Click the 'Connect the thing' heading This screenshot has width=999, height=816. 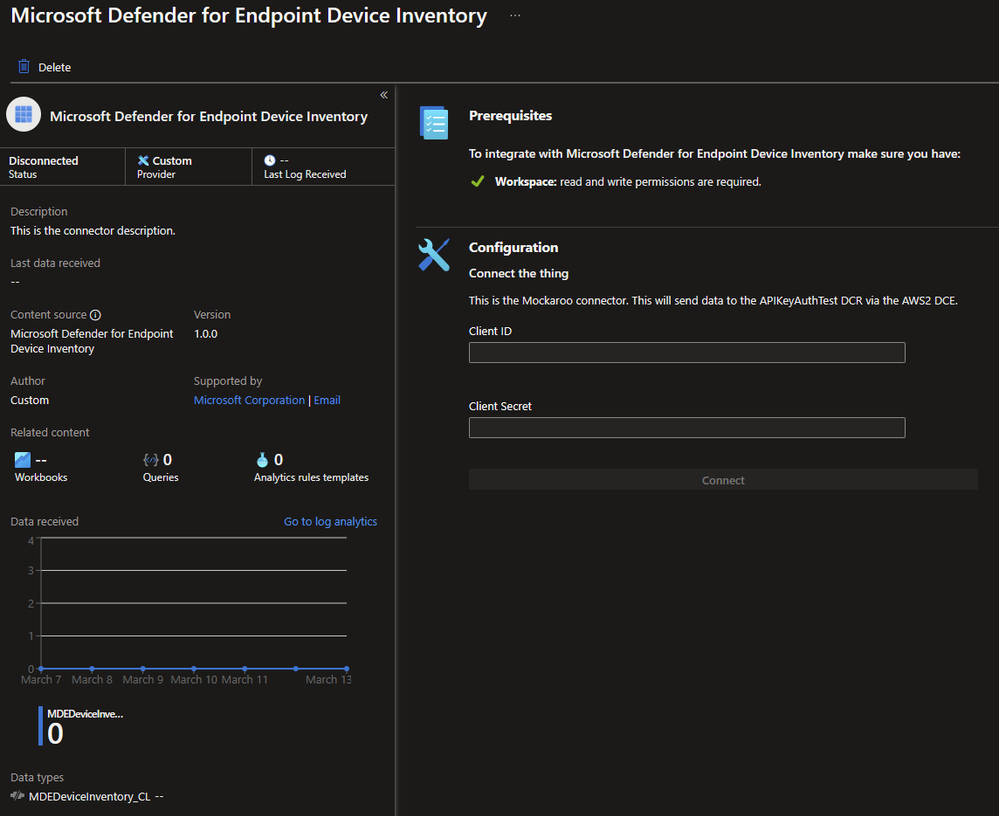click(x=519, y=273)
